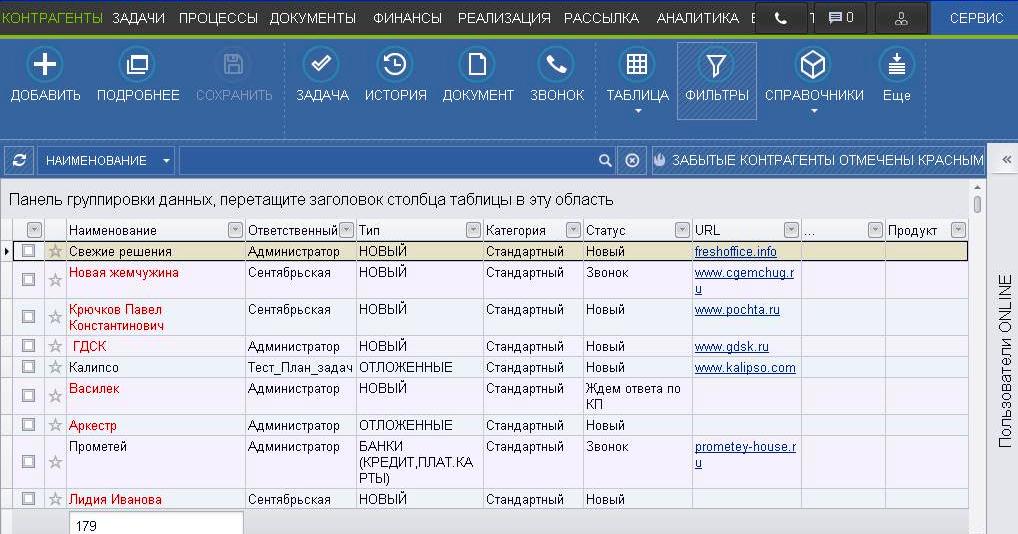Click the vertical scrollbar thumb of the table

(x=977, y=204)
